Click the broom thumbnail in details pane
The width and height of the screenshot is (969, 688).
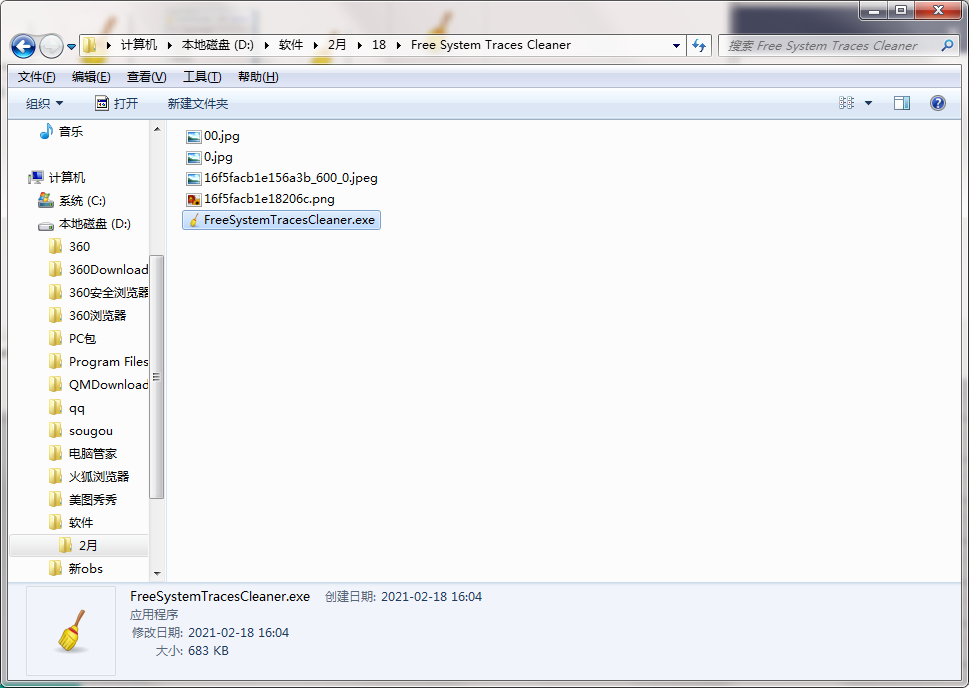point(71,631)
